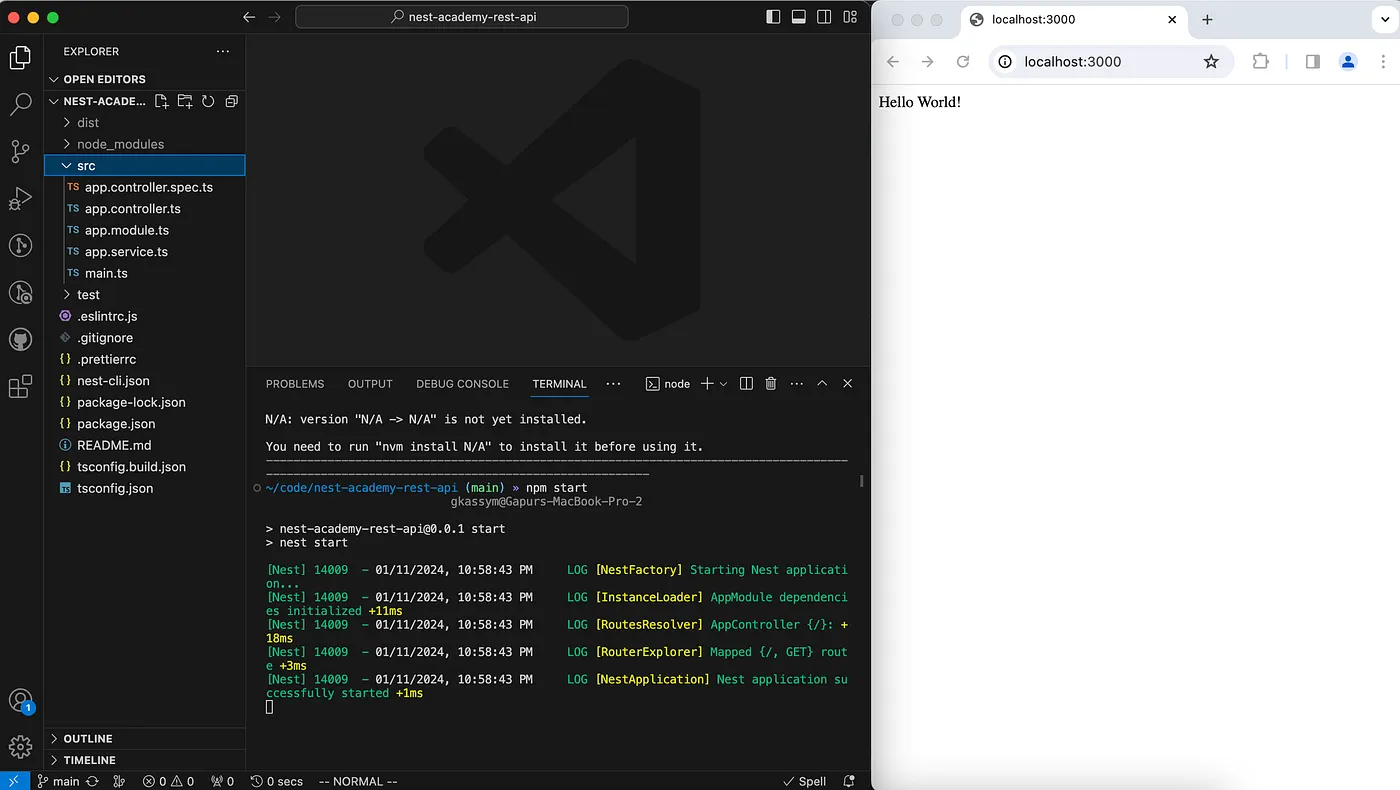Toggle the Spell checker in the status bar
Screen dimensions: 1400x790
point(804,781)
